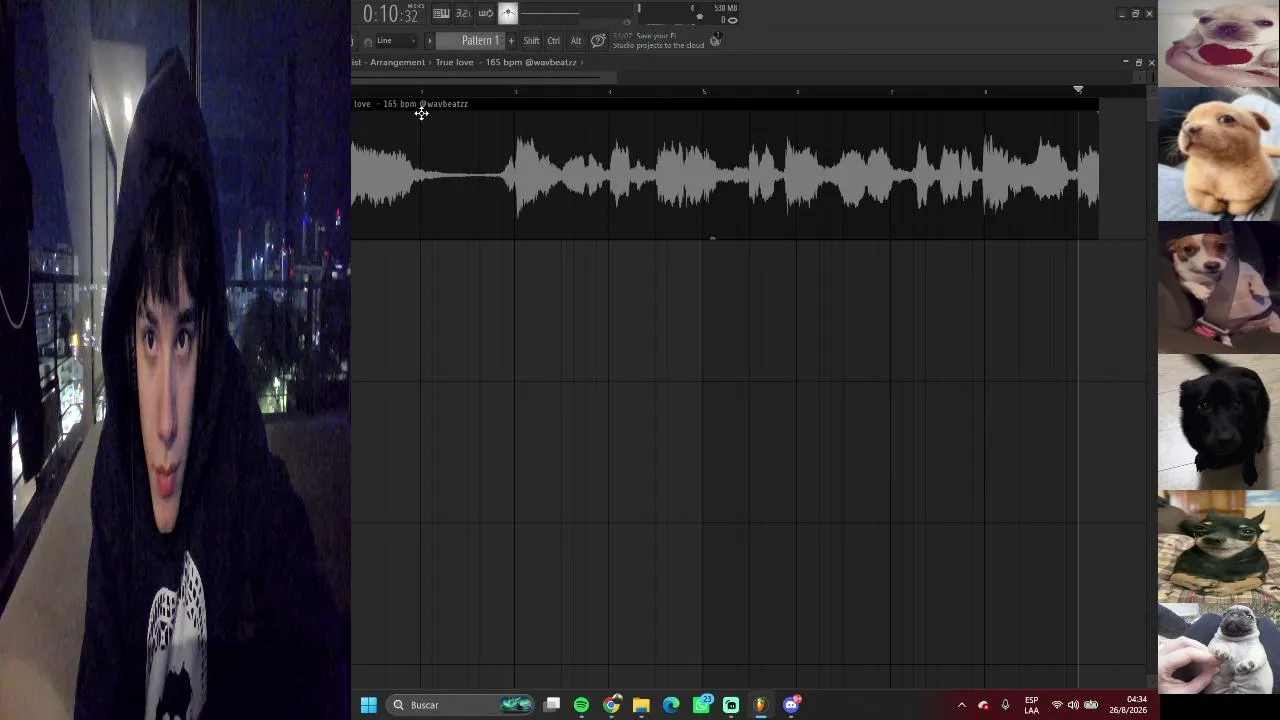Click the audio waveform clip in playlist

725,175
